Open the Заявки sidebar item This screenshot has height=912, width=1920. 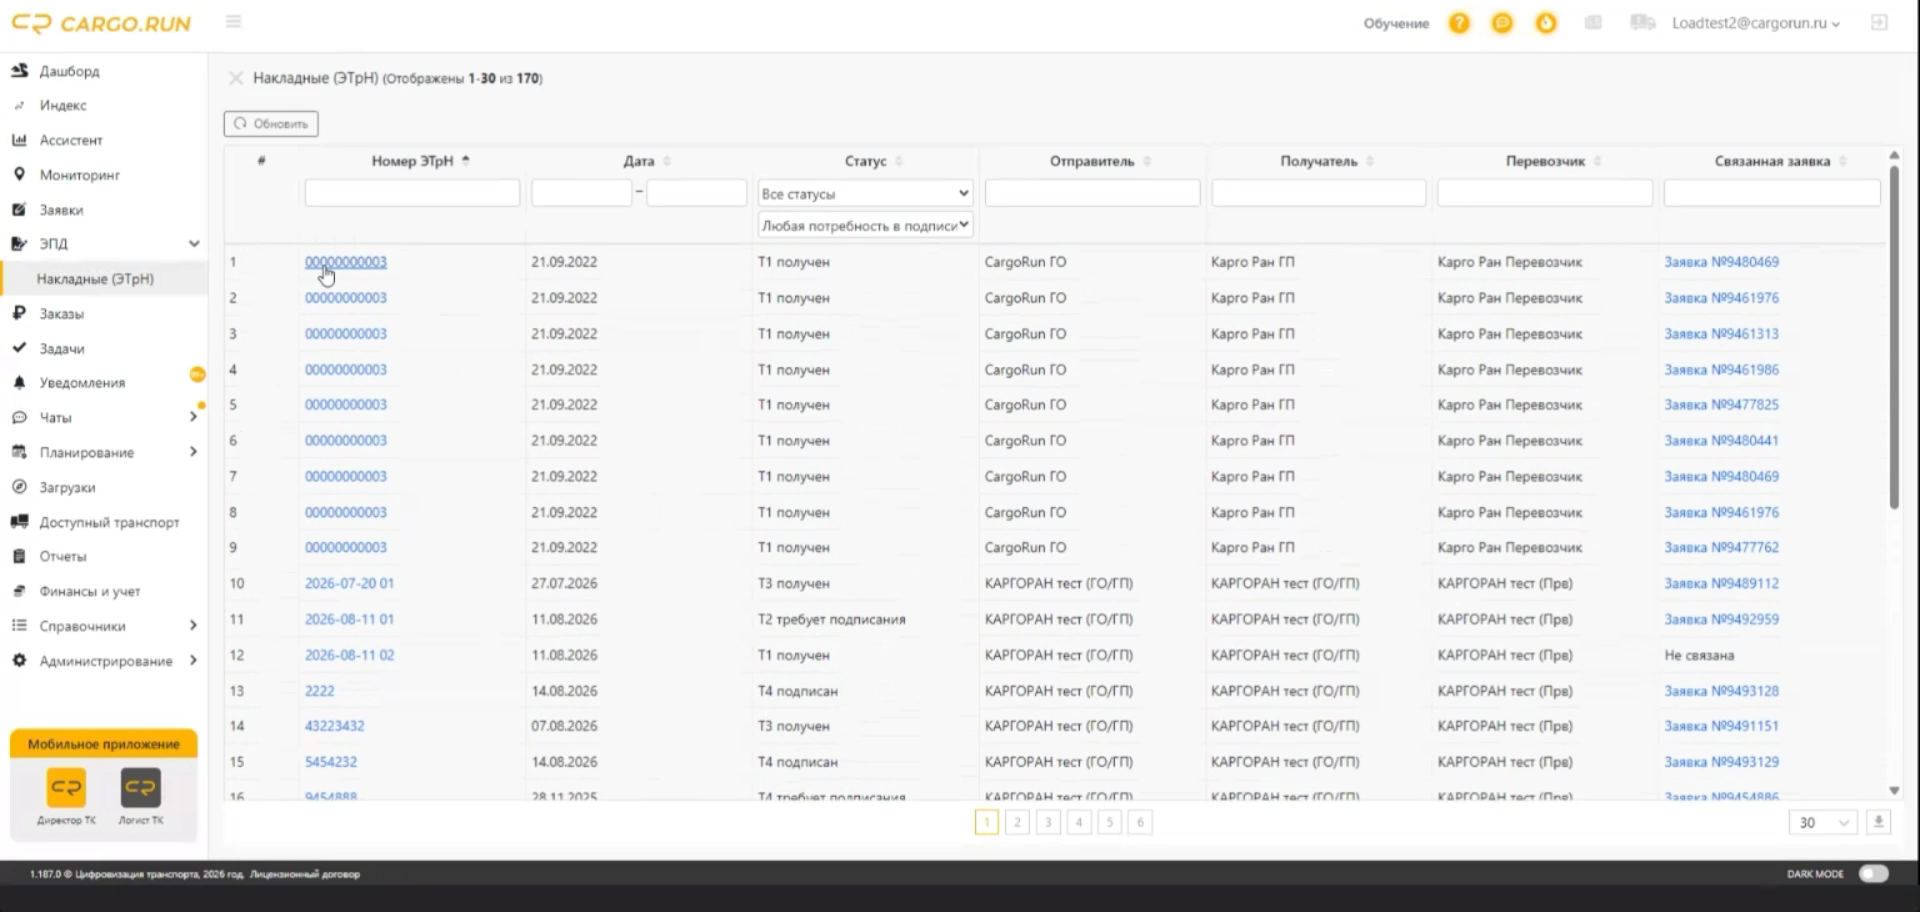61,210
